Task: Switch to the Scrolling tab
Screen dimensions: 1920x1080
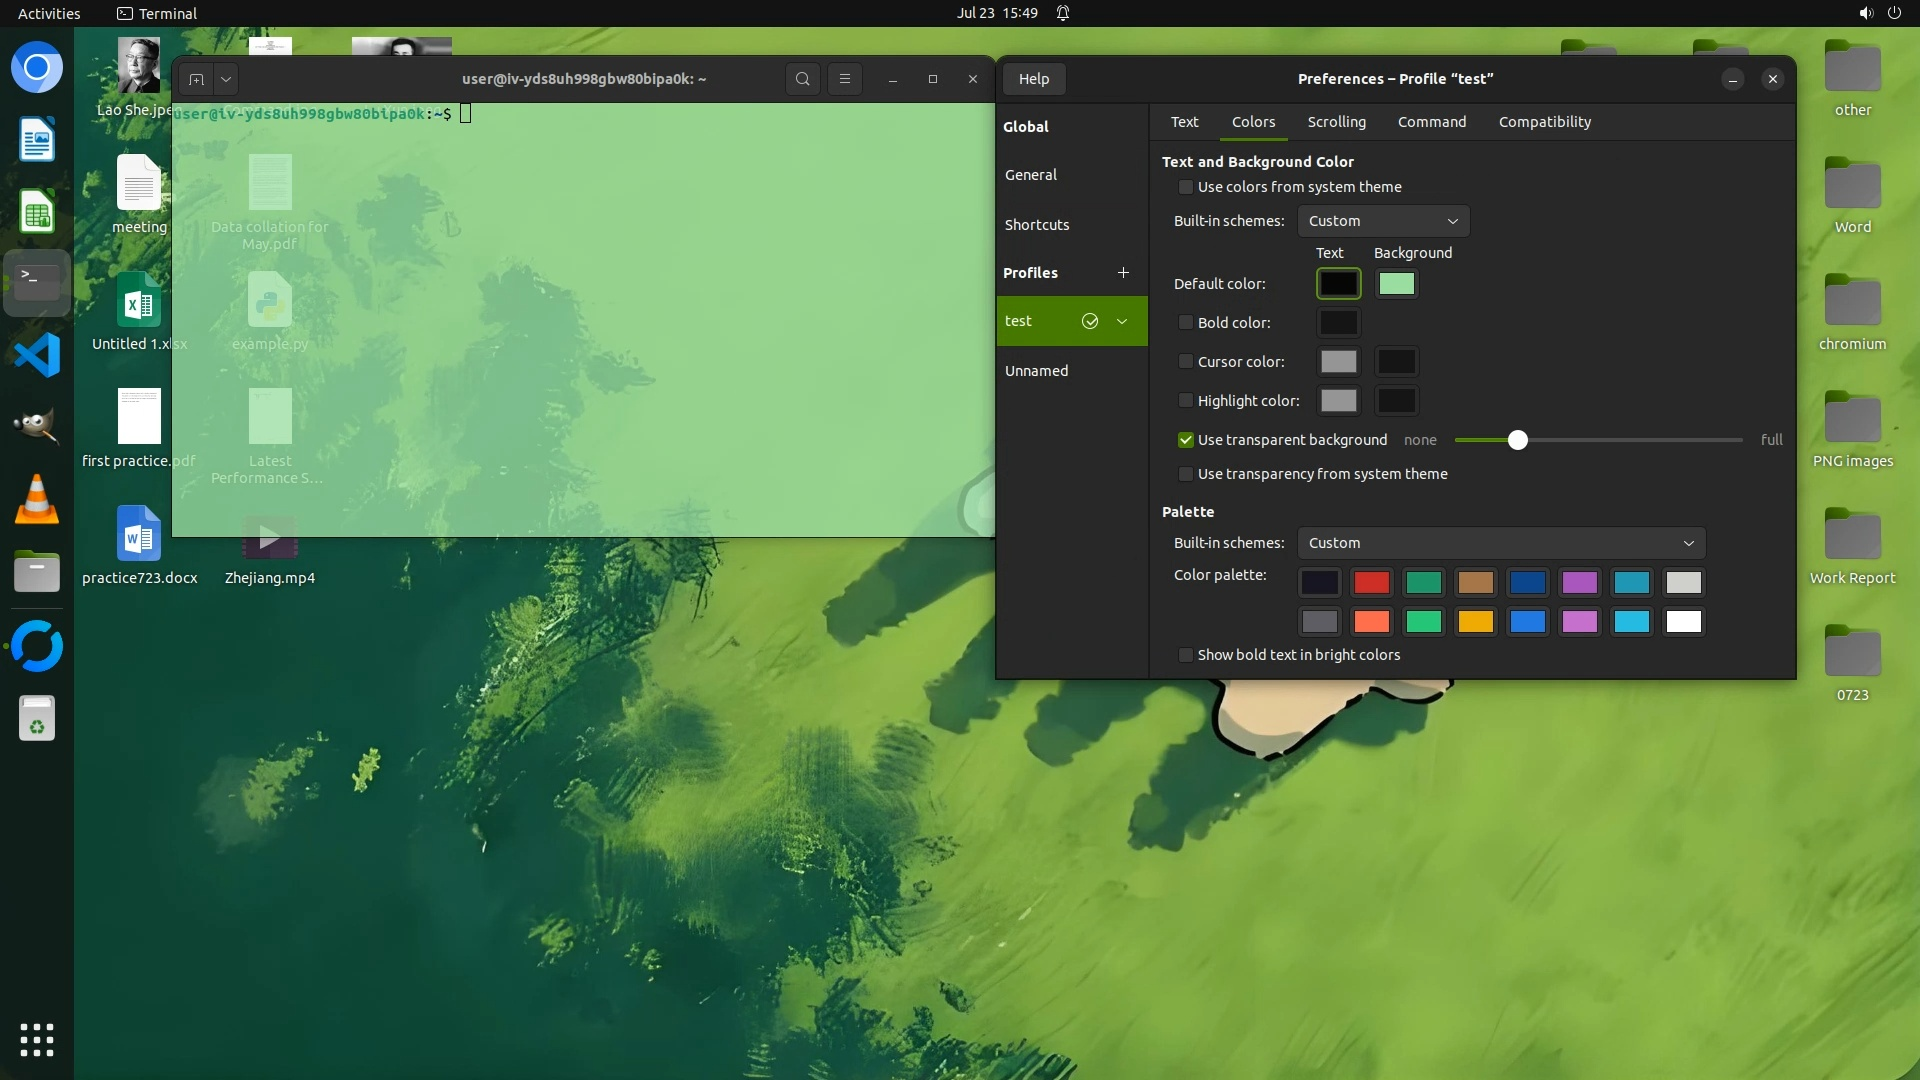Action: click(x=1336, y=122)
